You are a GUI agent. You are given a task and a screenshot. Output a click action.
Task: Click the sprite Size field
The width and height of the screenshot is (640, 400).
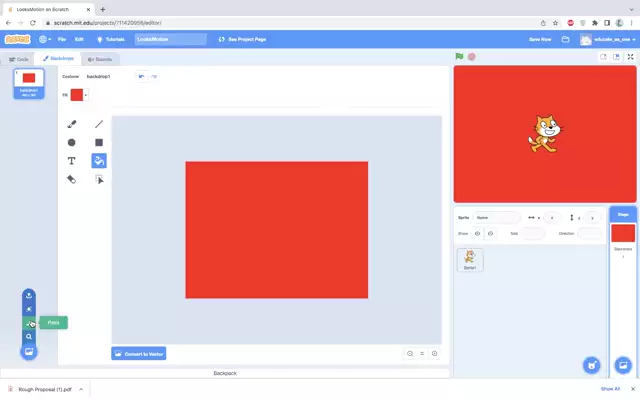pyautogui.click(x=533, y=233)
